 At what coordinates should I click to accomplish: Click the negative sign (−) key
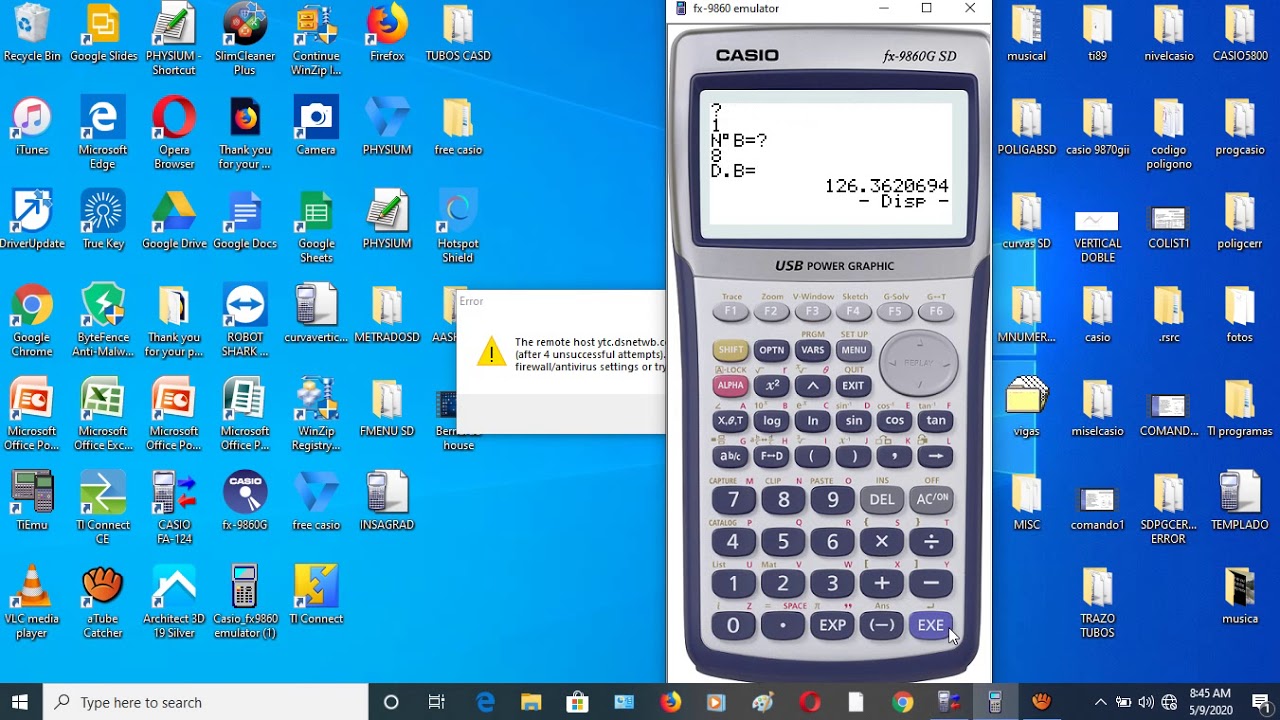pos(882,625)
